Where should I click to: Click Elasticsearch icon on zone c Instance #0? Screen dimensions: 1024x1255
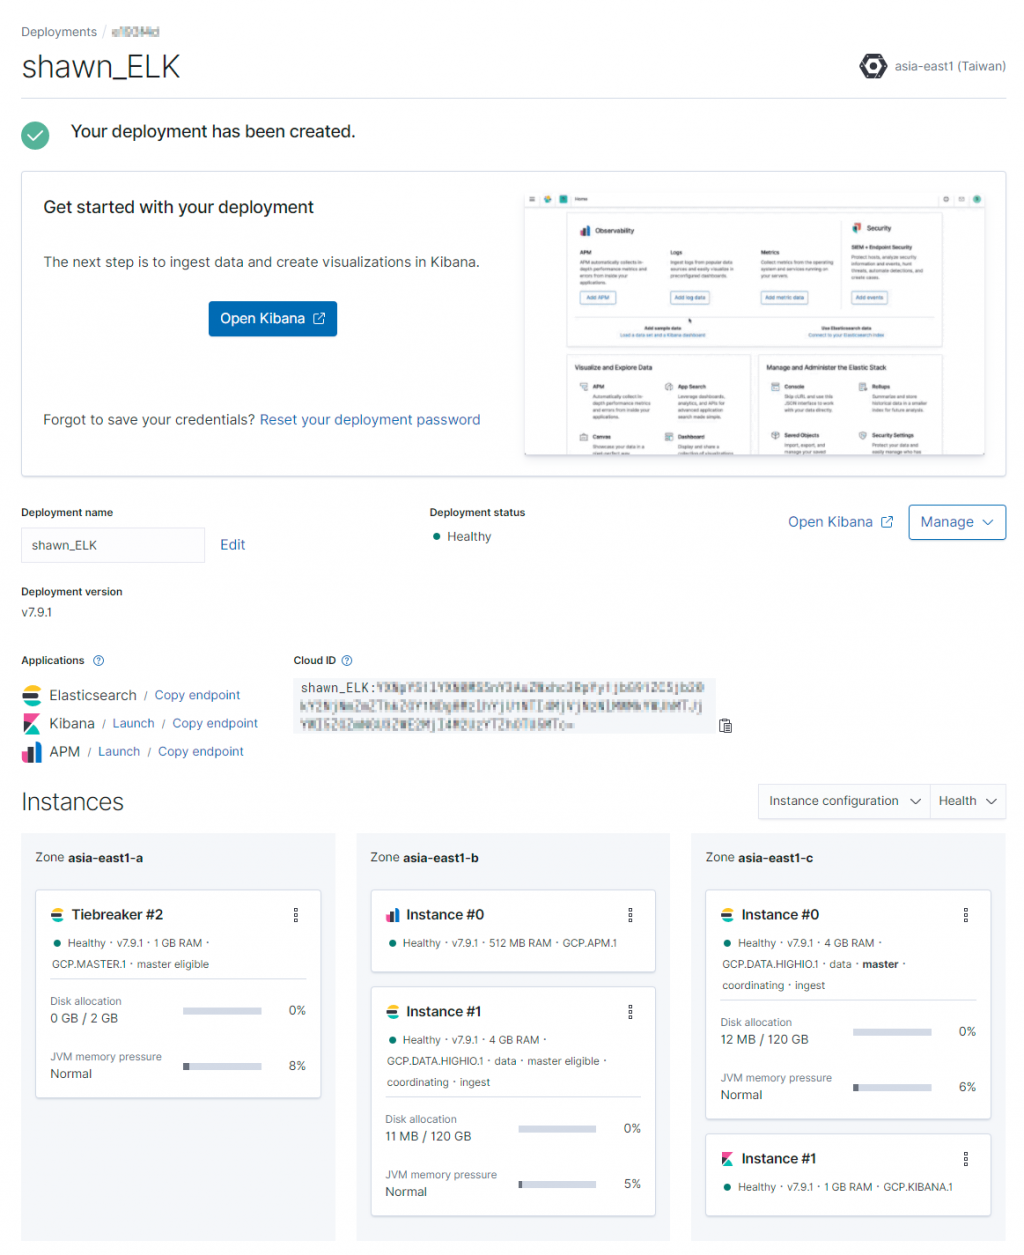727,915
